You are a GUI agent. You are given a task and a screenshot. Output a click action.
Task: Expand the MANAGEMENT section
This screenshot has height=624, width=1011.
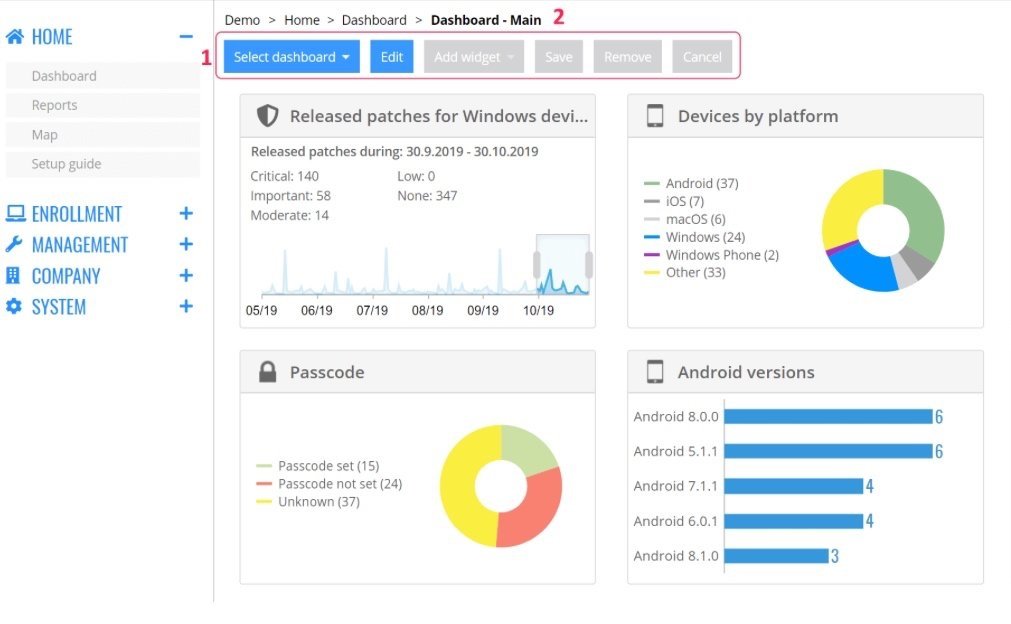pyautogui.click(x=186, y=244)
